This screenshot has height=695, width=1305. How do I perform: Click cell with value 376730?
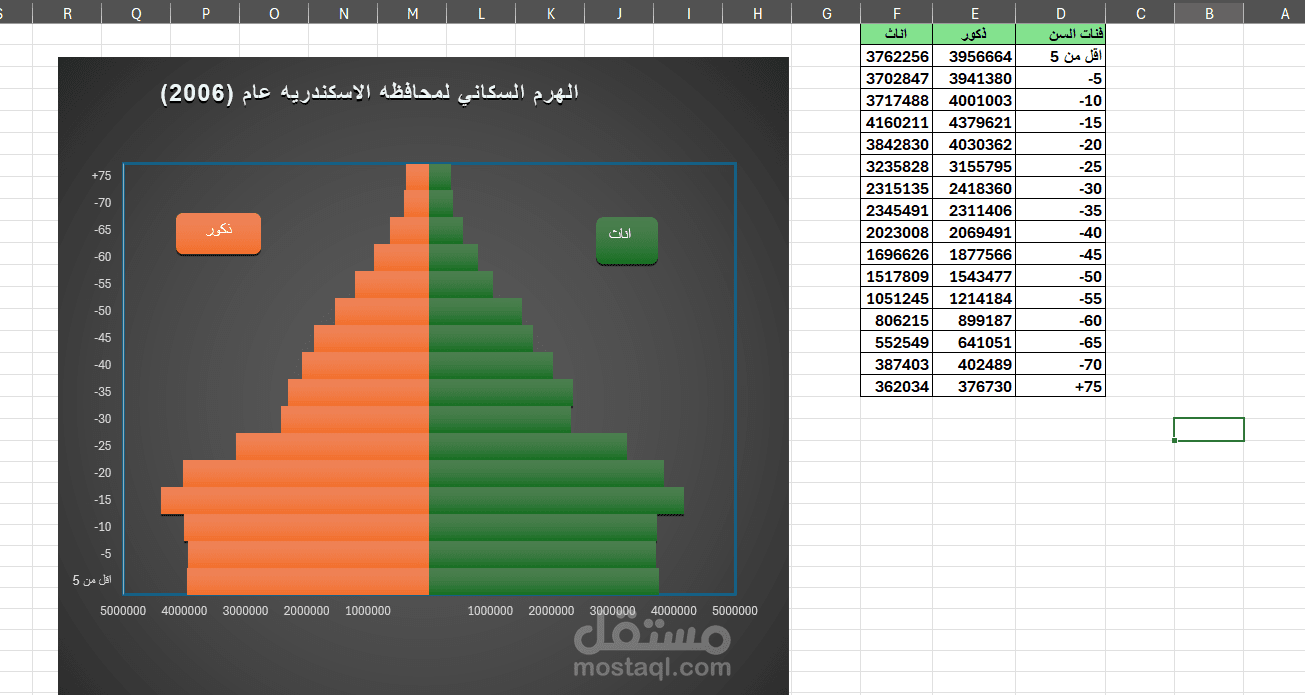tap(974, 387)
